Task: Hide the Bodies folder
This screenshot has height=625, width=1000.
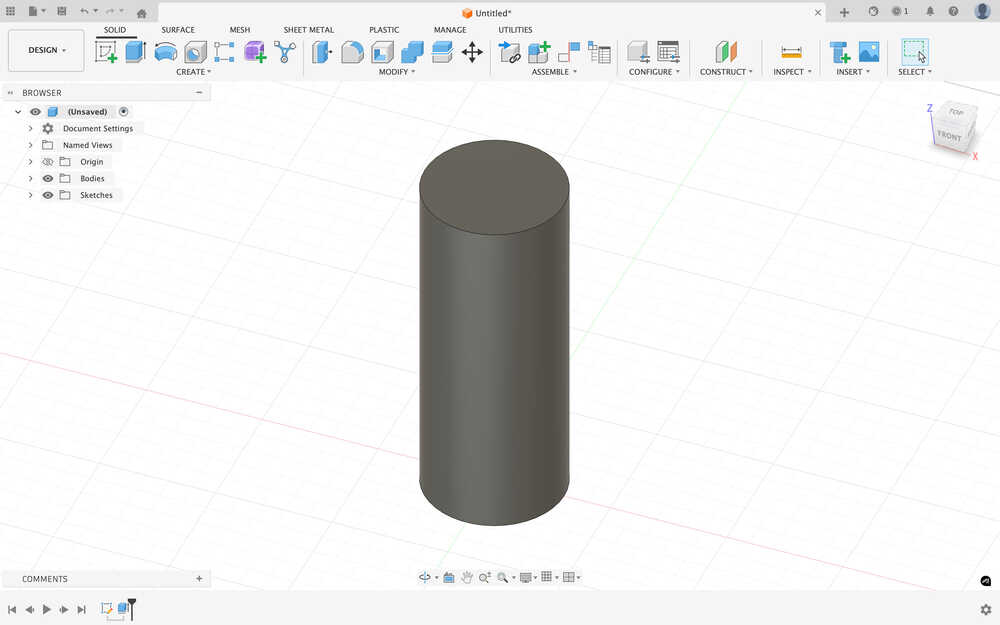Action: pyautogui.click(x=47, y=179)
